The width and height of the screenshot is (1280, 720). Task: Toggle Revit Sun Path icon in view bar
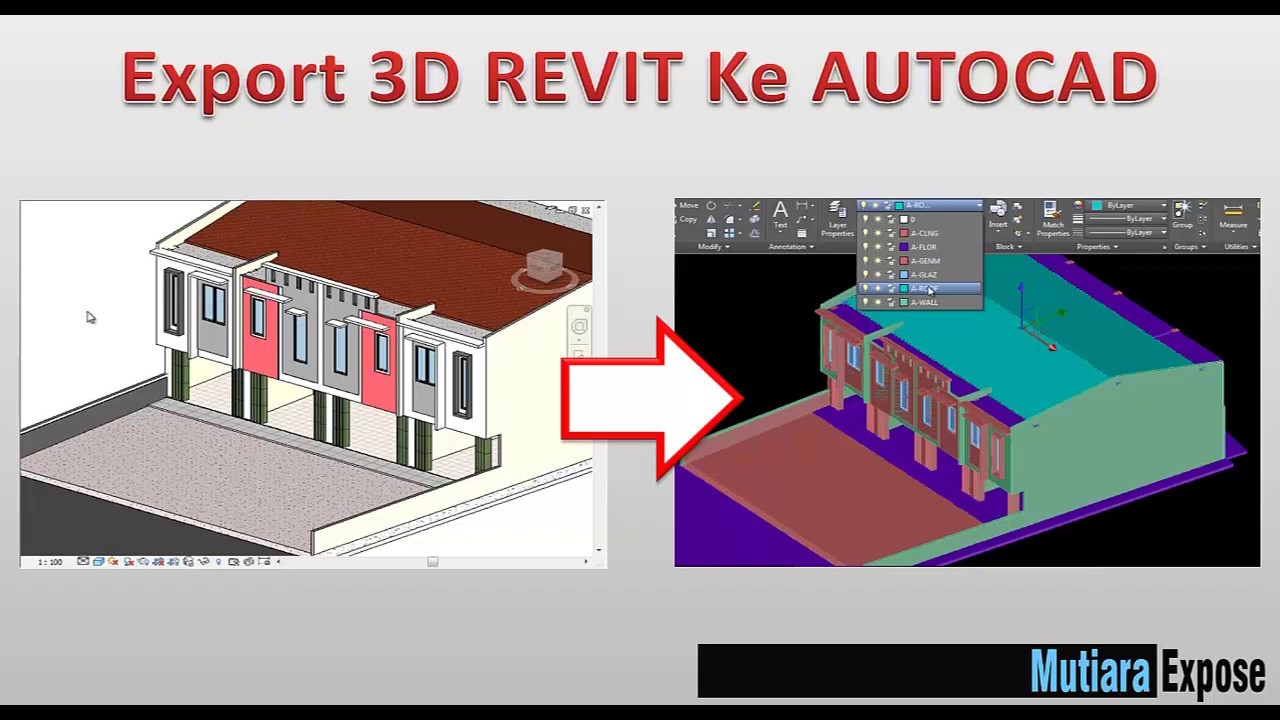[x=113, y=561]
